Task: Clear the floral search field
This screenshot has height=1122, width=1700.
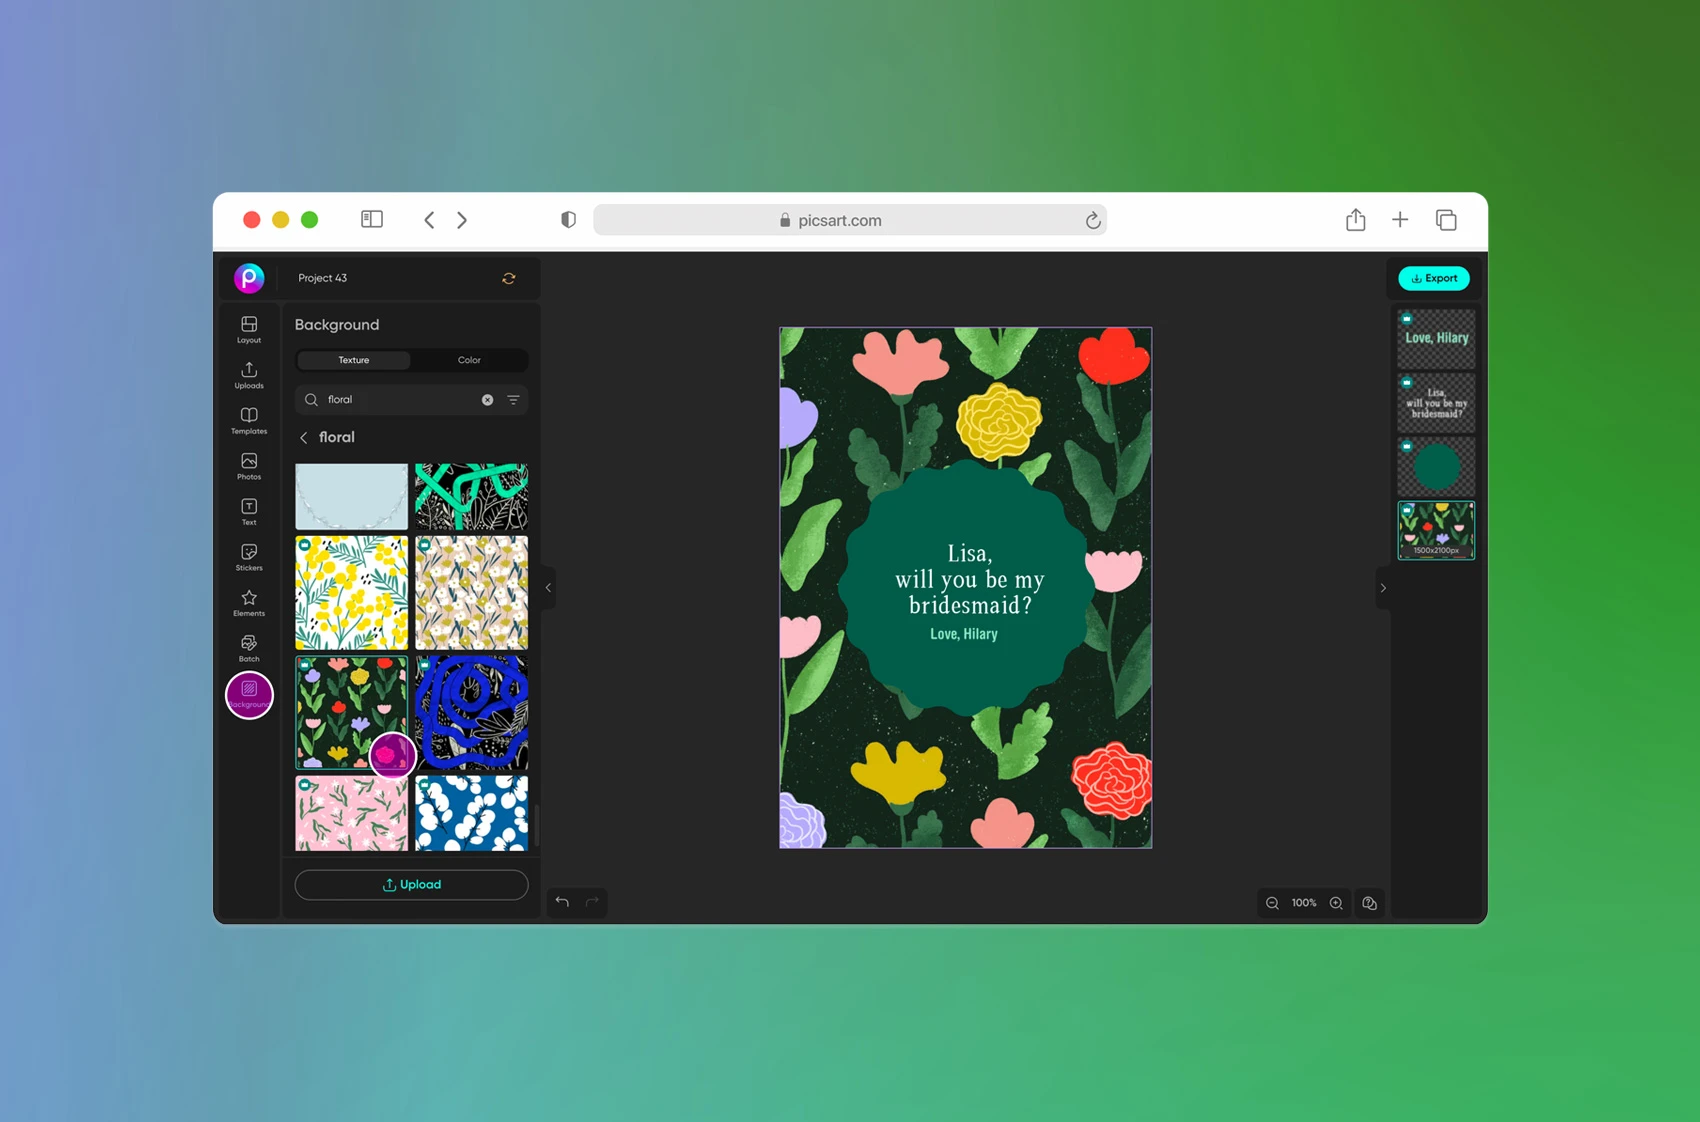Action: click(487, 399)
